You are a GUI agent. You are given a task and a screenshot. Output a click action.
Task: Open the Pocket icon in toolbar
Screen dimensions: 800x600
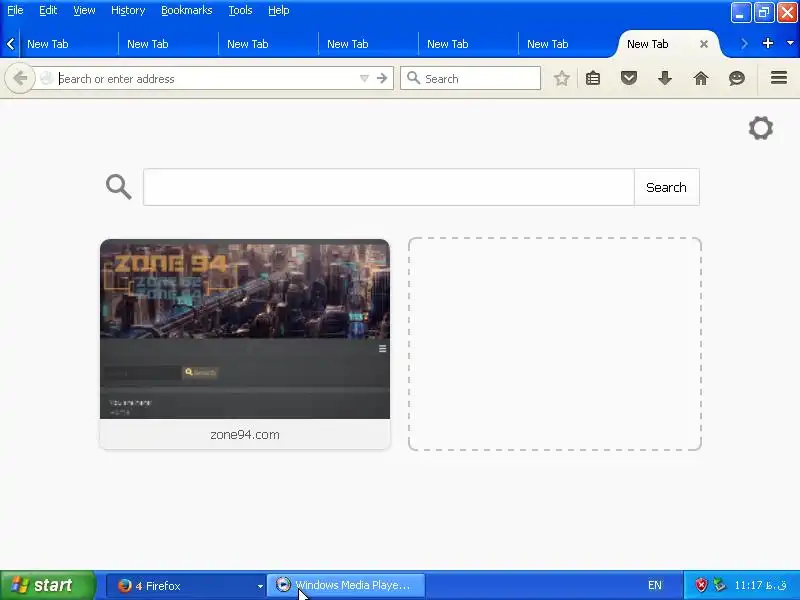pyautogui.click(x=629, y=79)
